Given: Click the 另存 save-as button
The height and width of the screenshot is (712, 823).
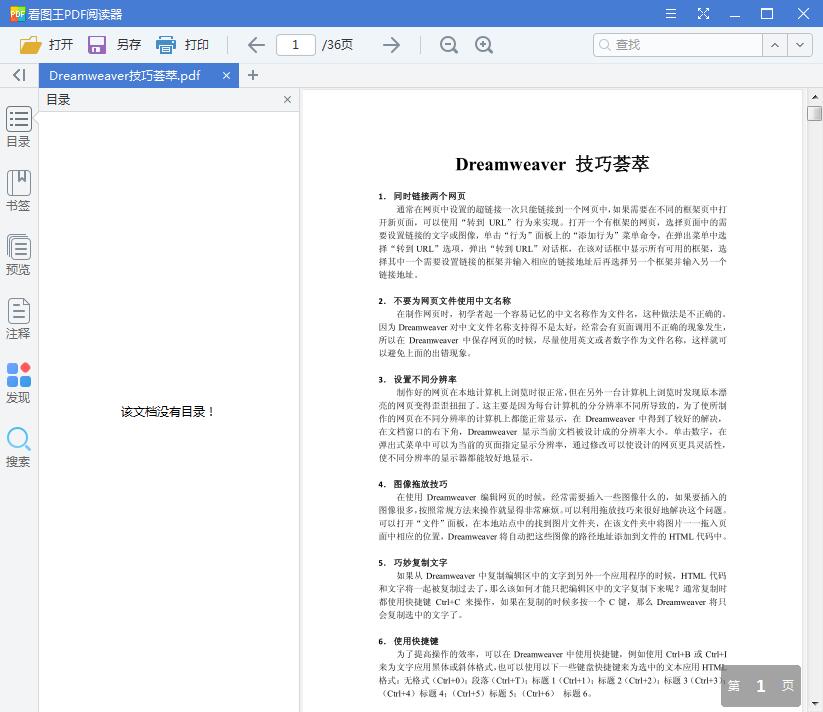Looking at the screenshot, I should coord(114,45).
